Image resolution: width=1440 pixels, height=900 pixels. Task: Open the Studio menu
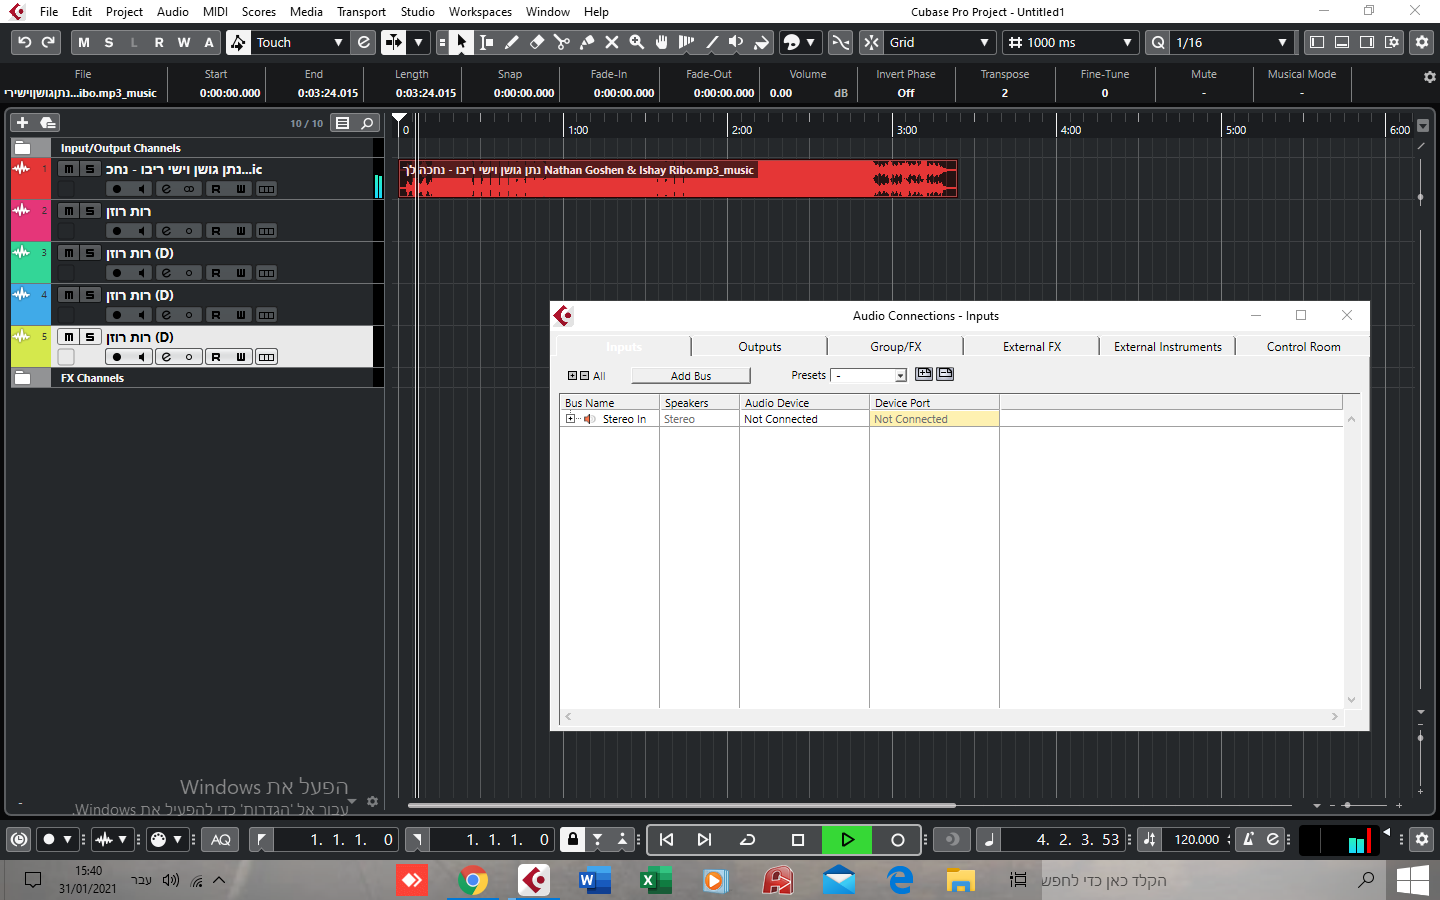pos(417,12)
